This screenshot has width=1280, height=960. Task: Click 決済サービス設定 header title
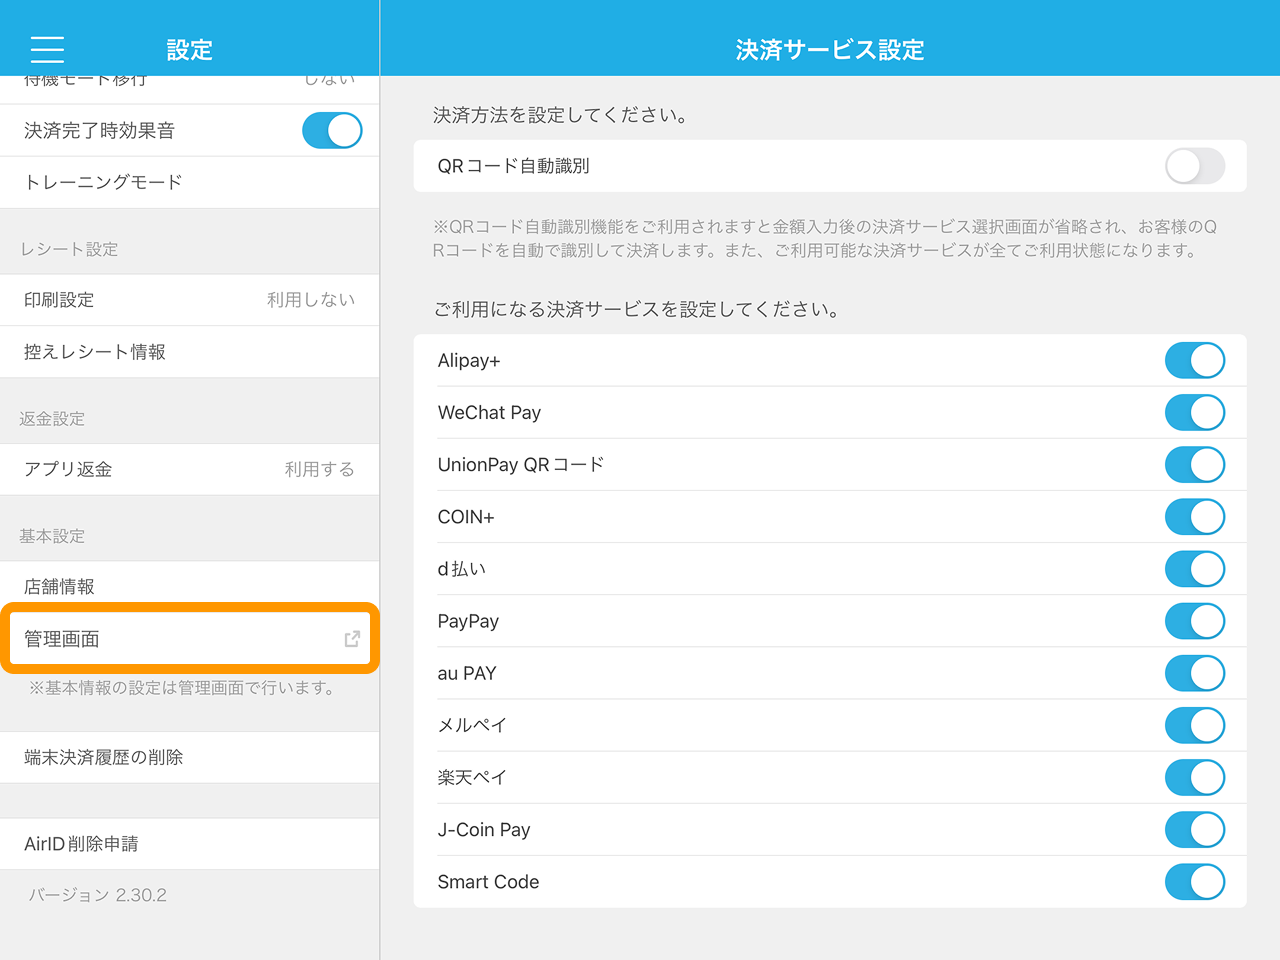point(830,50)
